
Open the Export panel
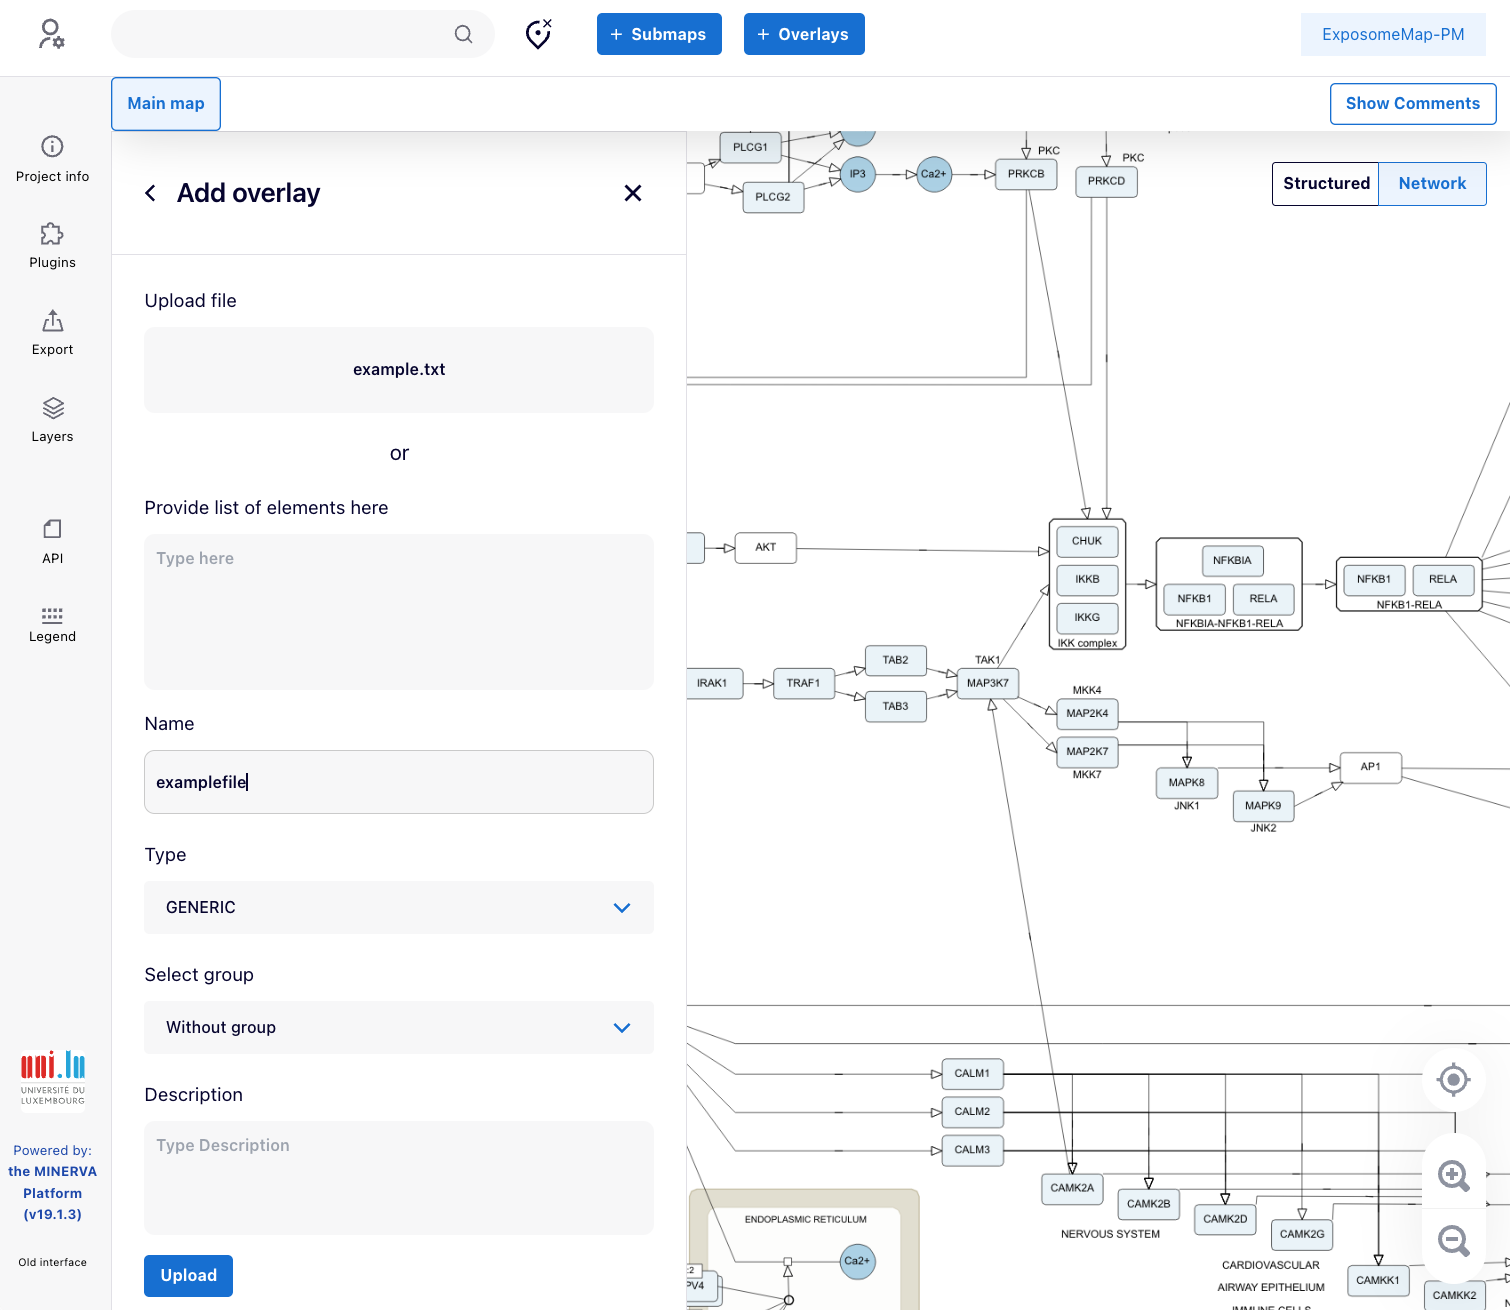tap(52, 332)
